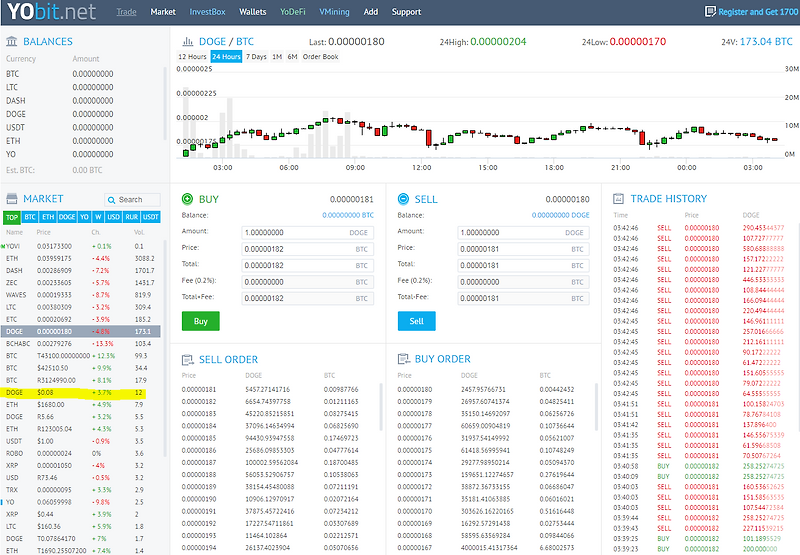Open the Trade menu

[x=126, y=11]
